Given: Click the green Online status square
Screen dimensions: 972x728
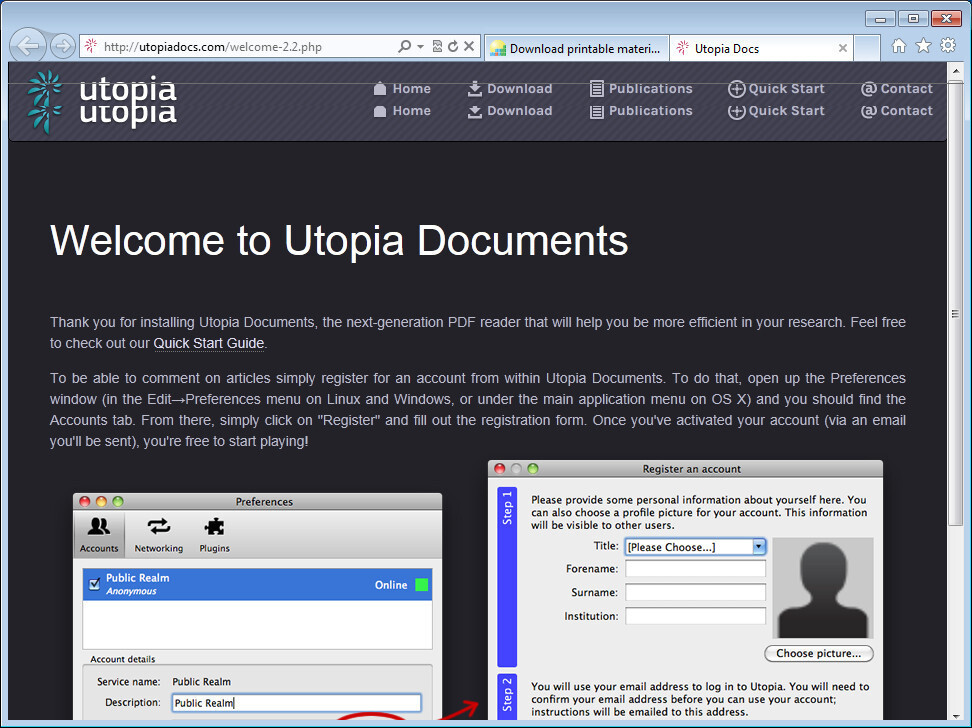Looking at the screenshot, I should click(422, 585).
